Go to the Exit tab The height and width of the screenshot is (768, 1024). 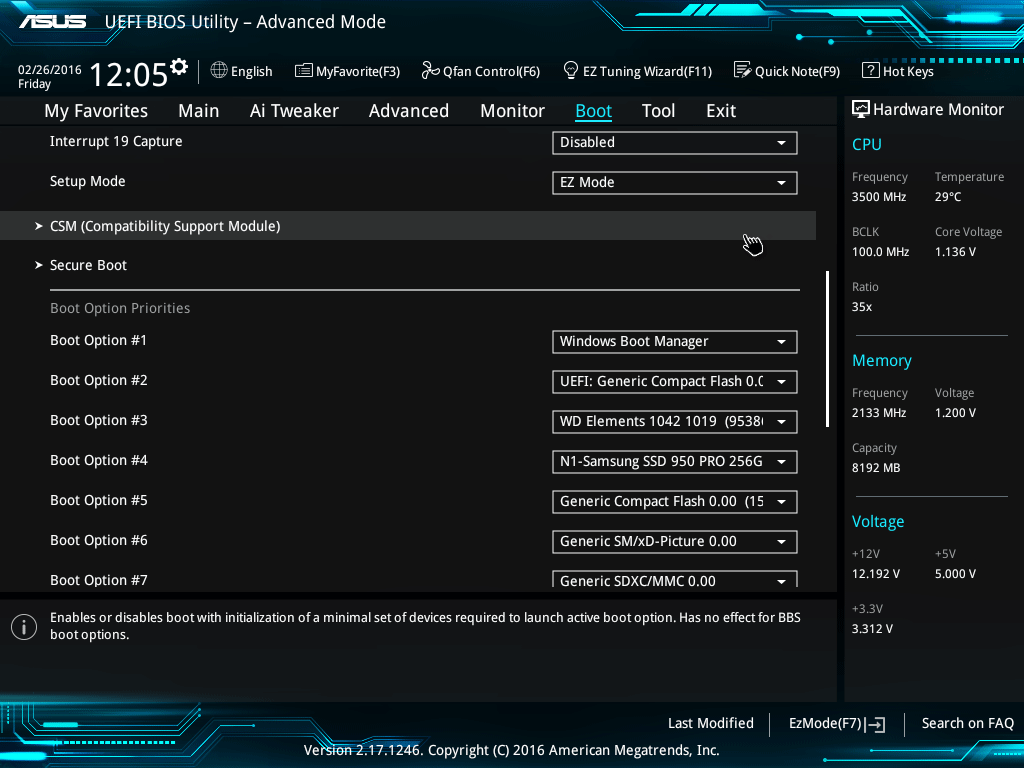[x=721, y=111]
